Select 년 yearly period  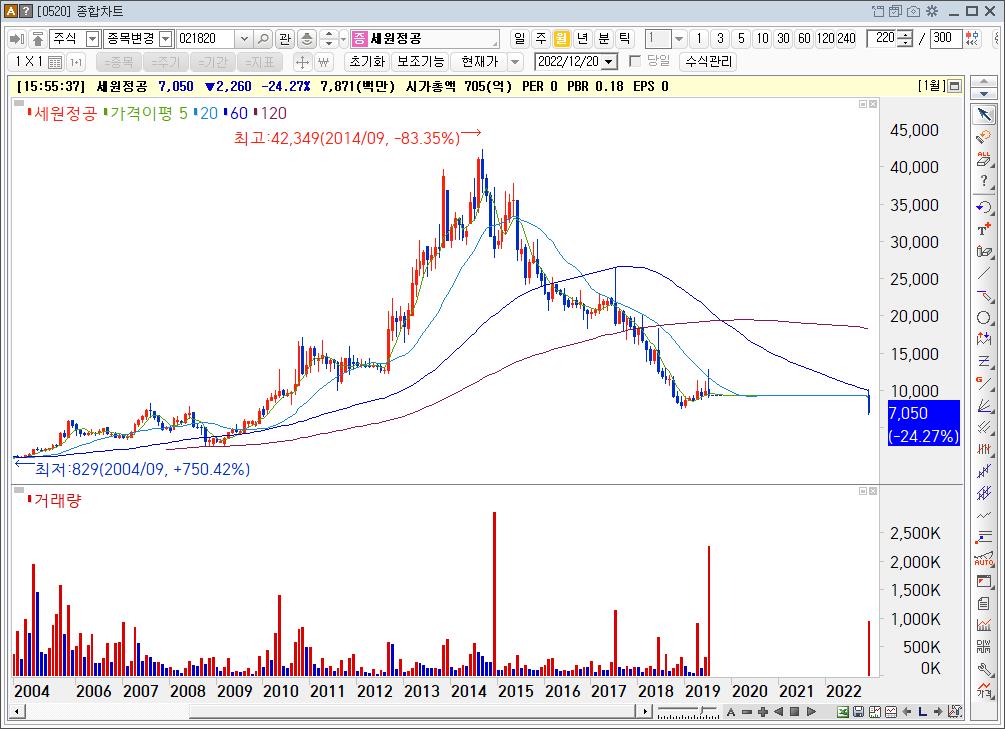click(582, 39)
